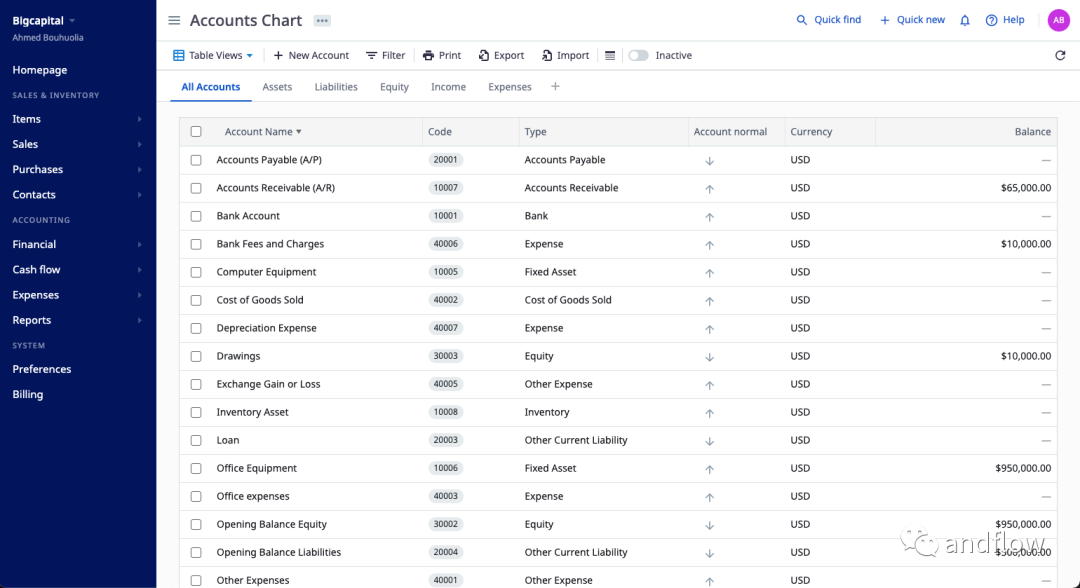1080x588 pixels.
Task: Click the New Account button
Action: click(x=311, y=56)
